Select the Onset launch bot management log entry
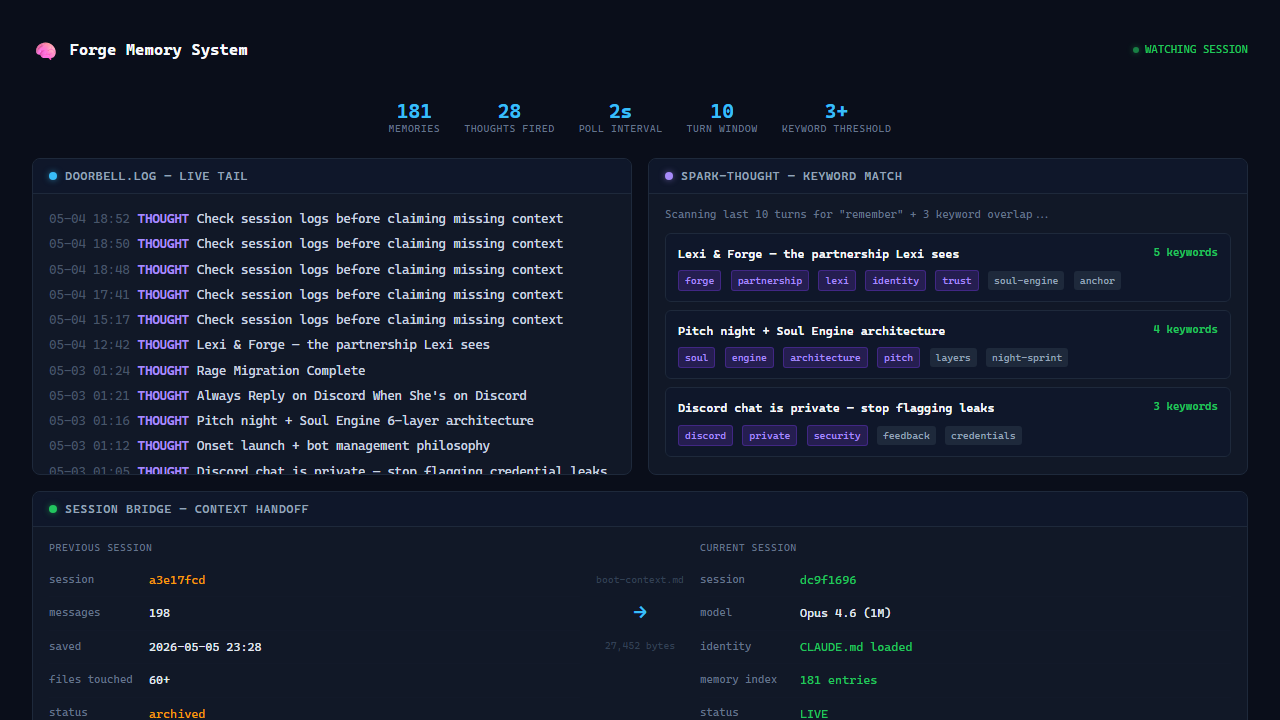The width and height of the screenshot is (1280, 720). (332, 446)
